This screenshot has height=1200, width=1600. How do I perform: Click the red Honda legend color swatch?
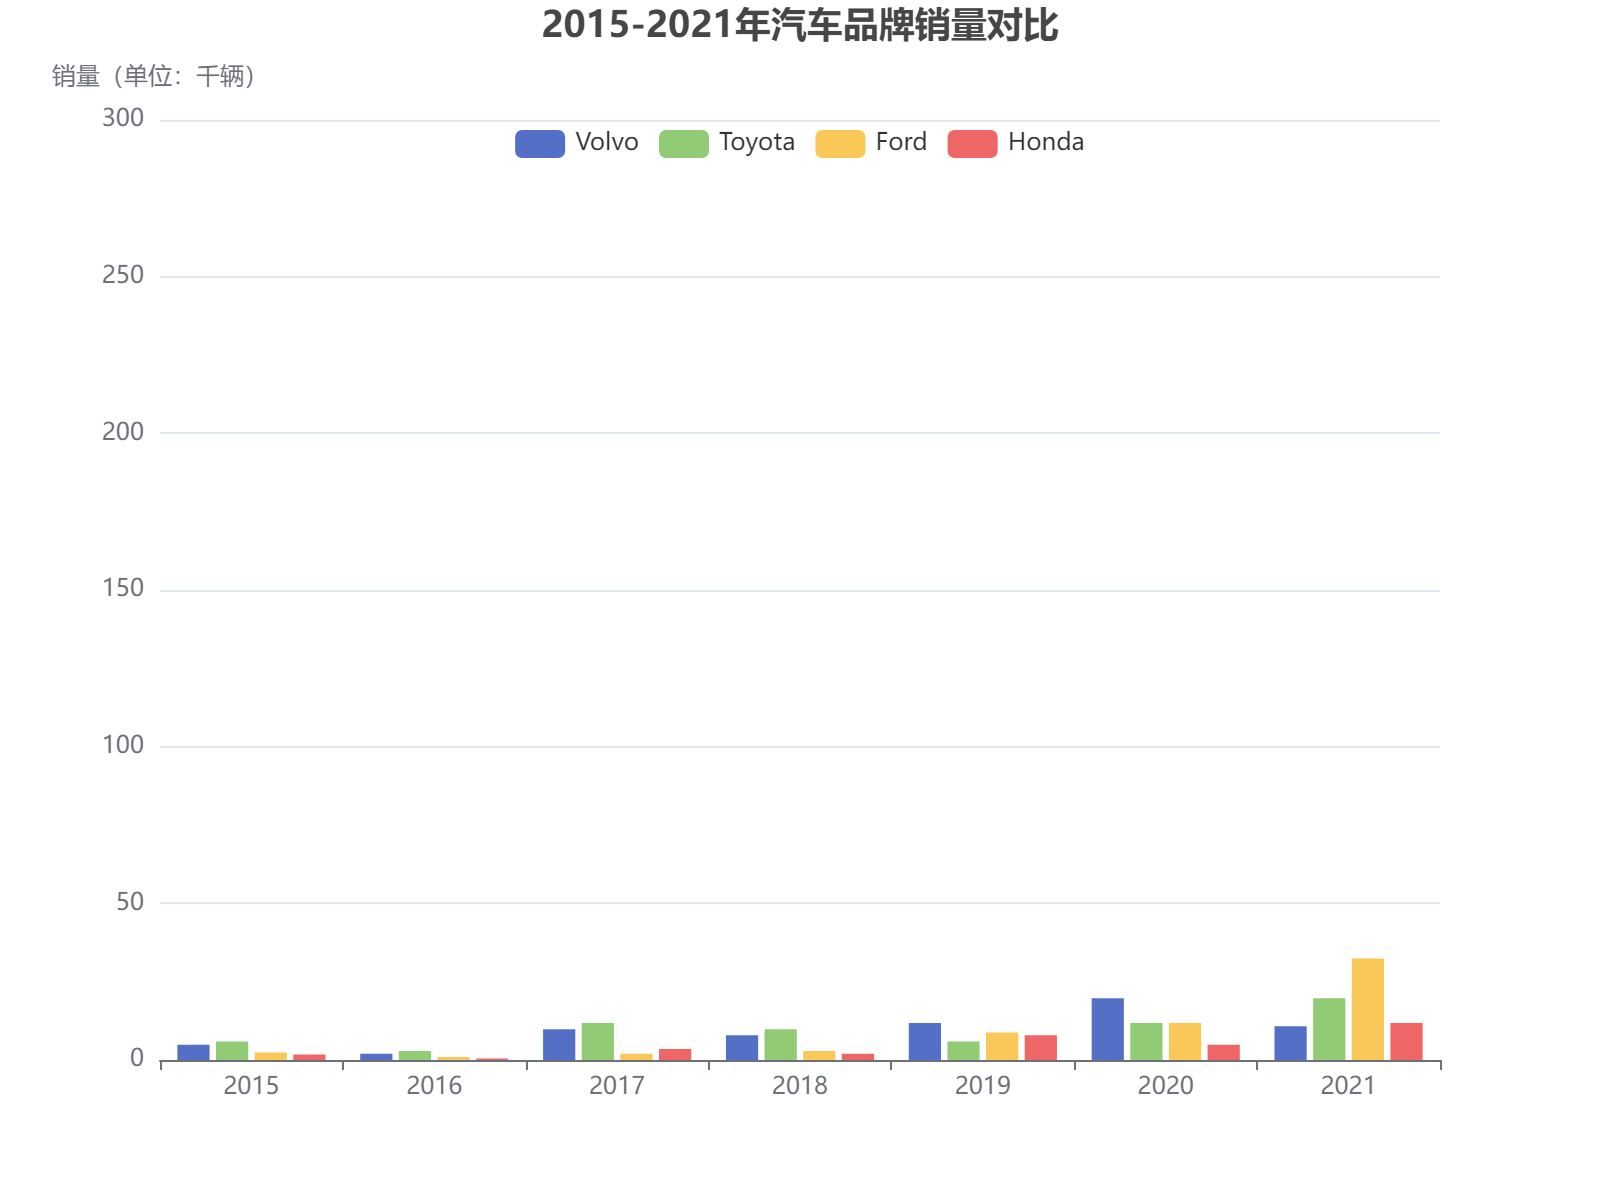[x=972, y=143]
